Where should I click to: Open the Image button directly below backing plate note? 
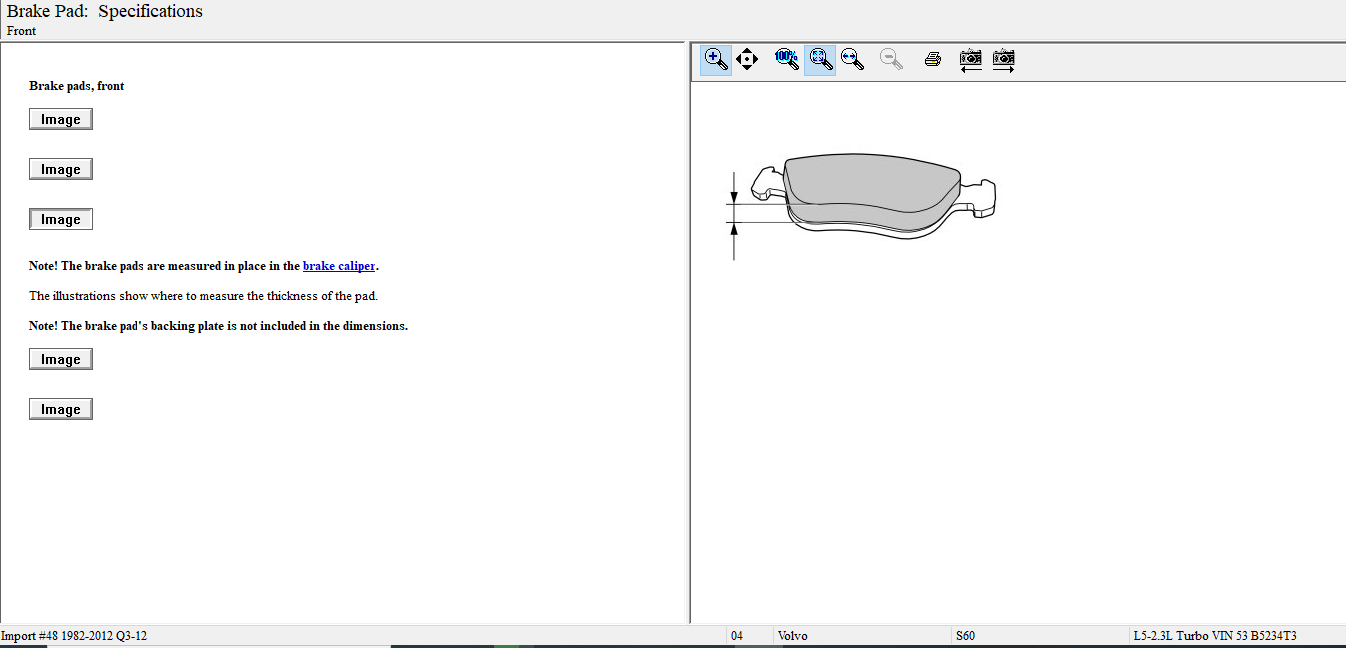[61, 359]
